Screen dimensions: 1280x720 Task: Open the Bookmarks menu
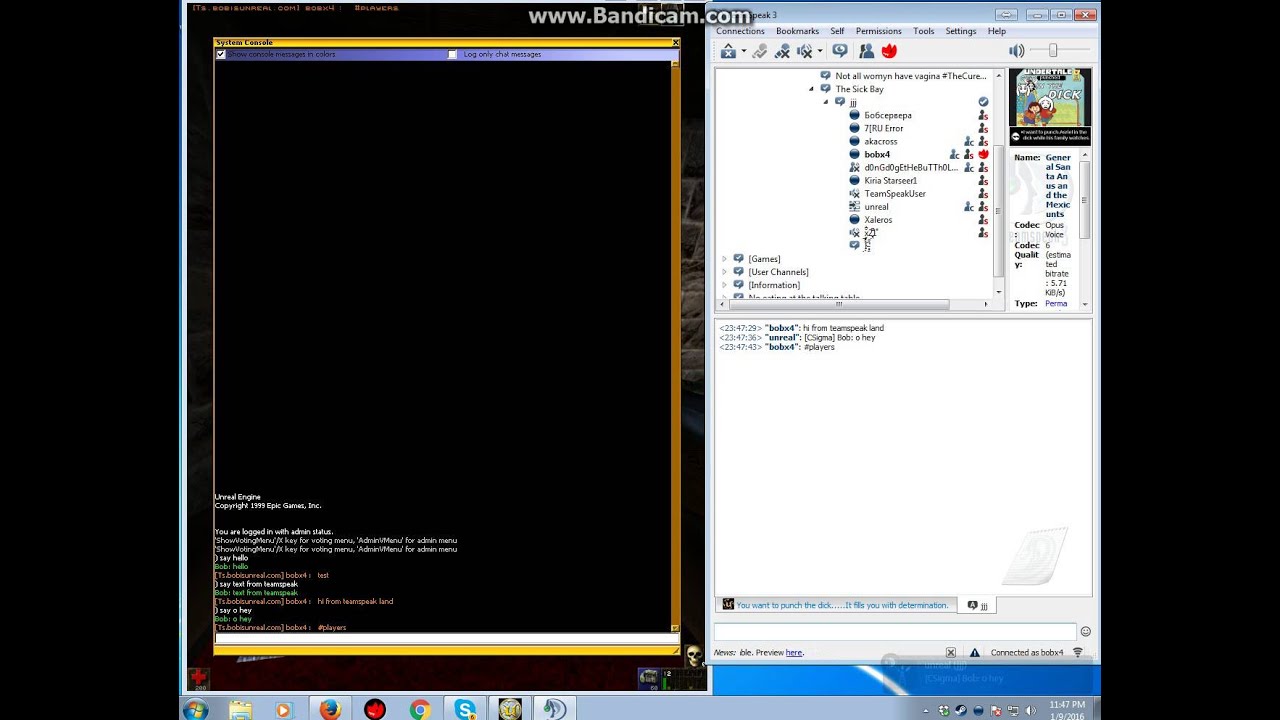[797, 31]
